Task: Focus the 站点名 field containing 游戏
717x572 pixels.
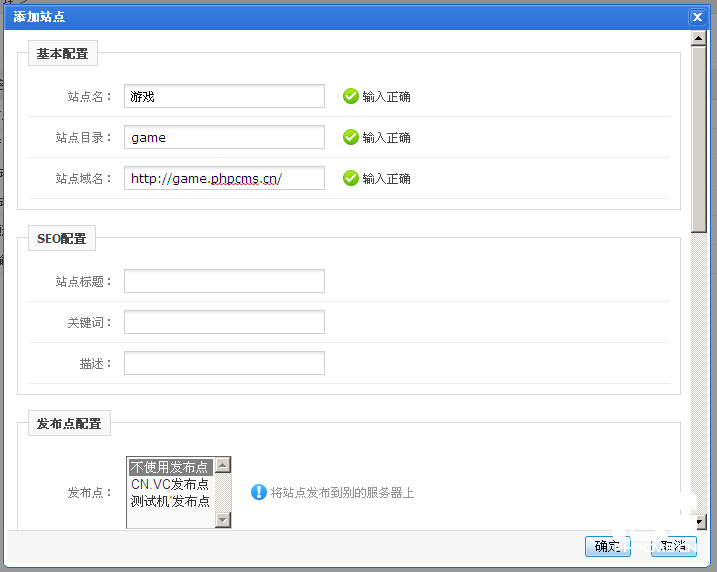Action: (x=224, y=96)
